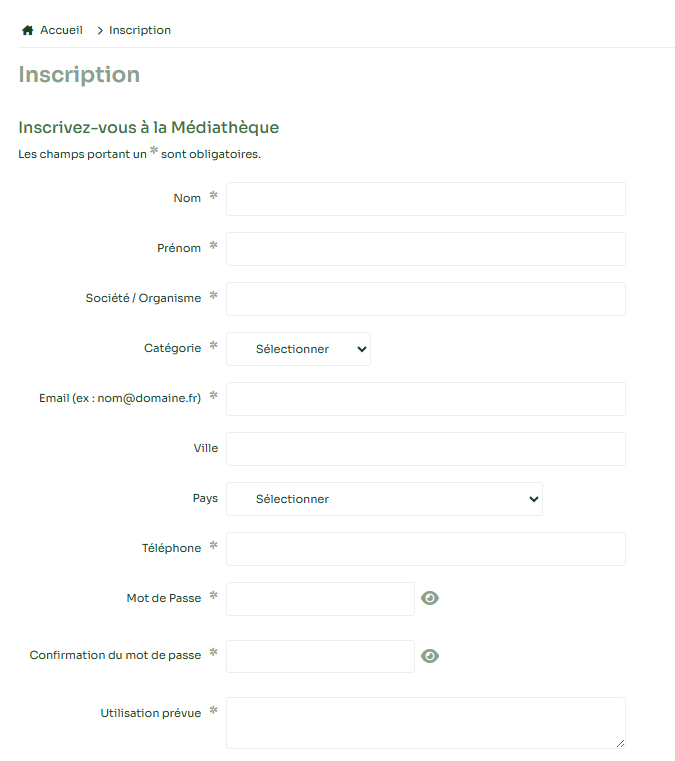Grab the textarea resize handle corner
This screenshot has width=675, height=761.
click(620, 743)
